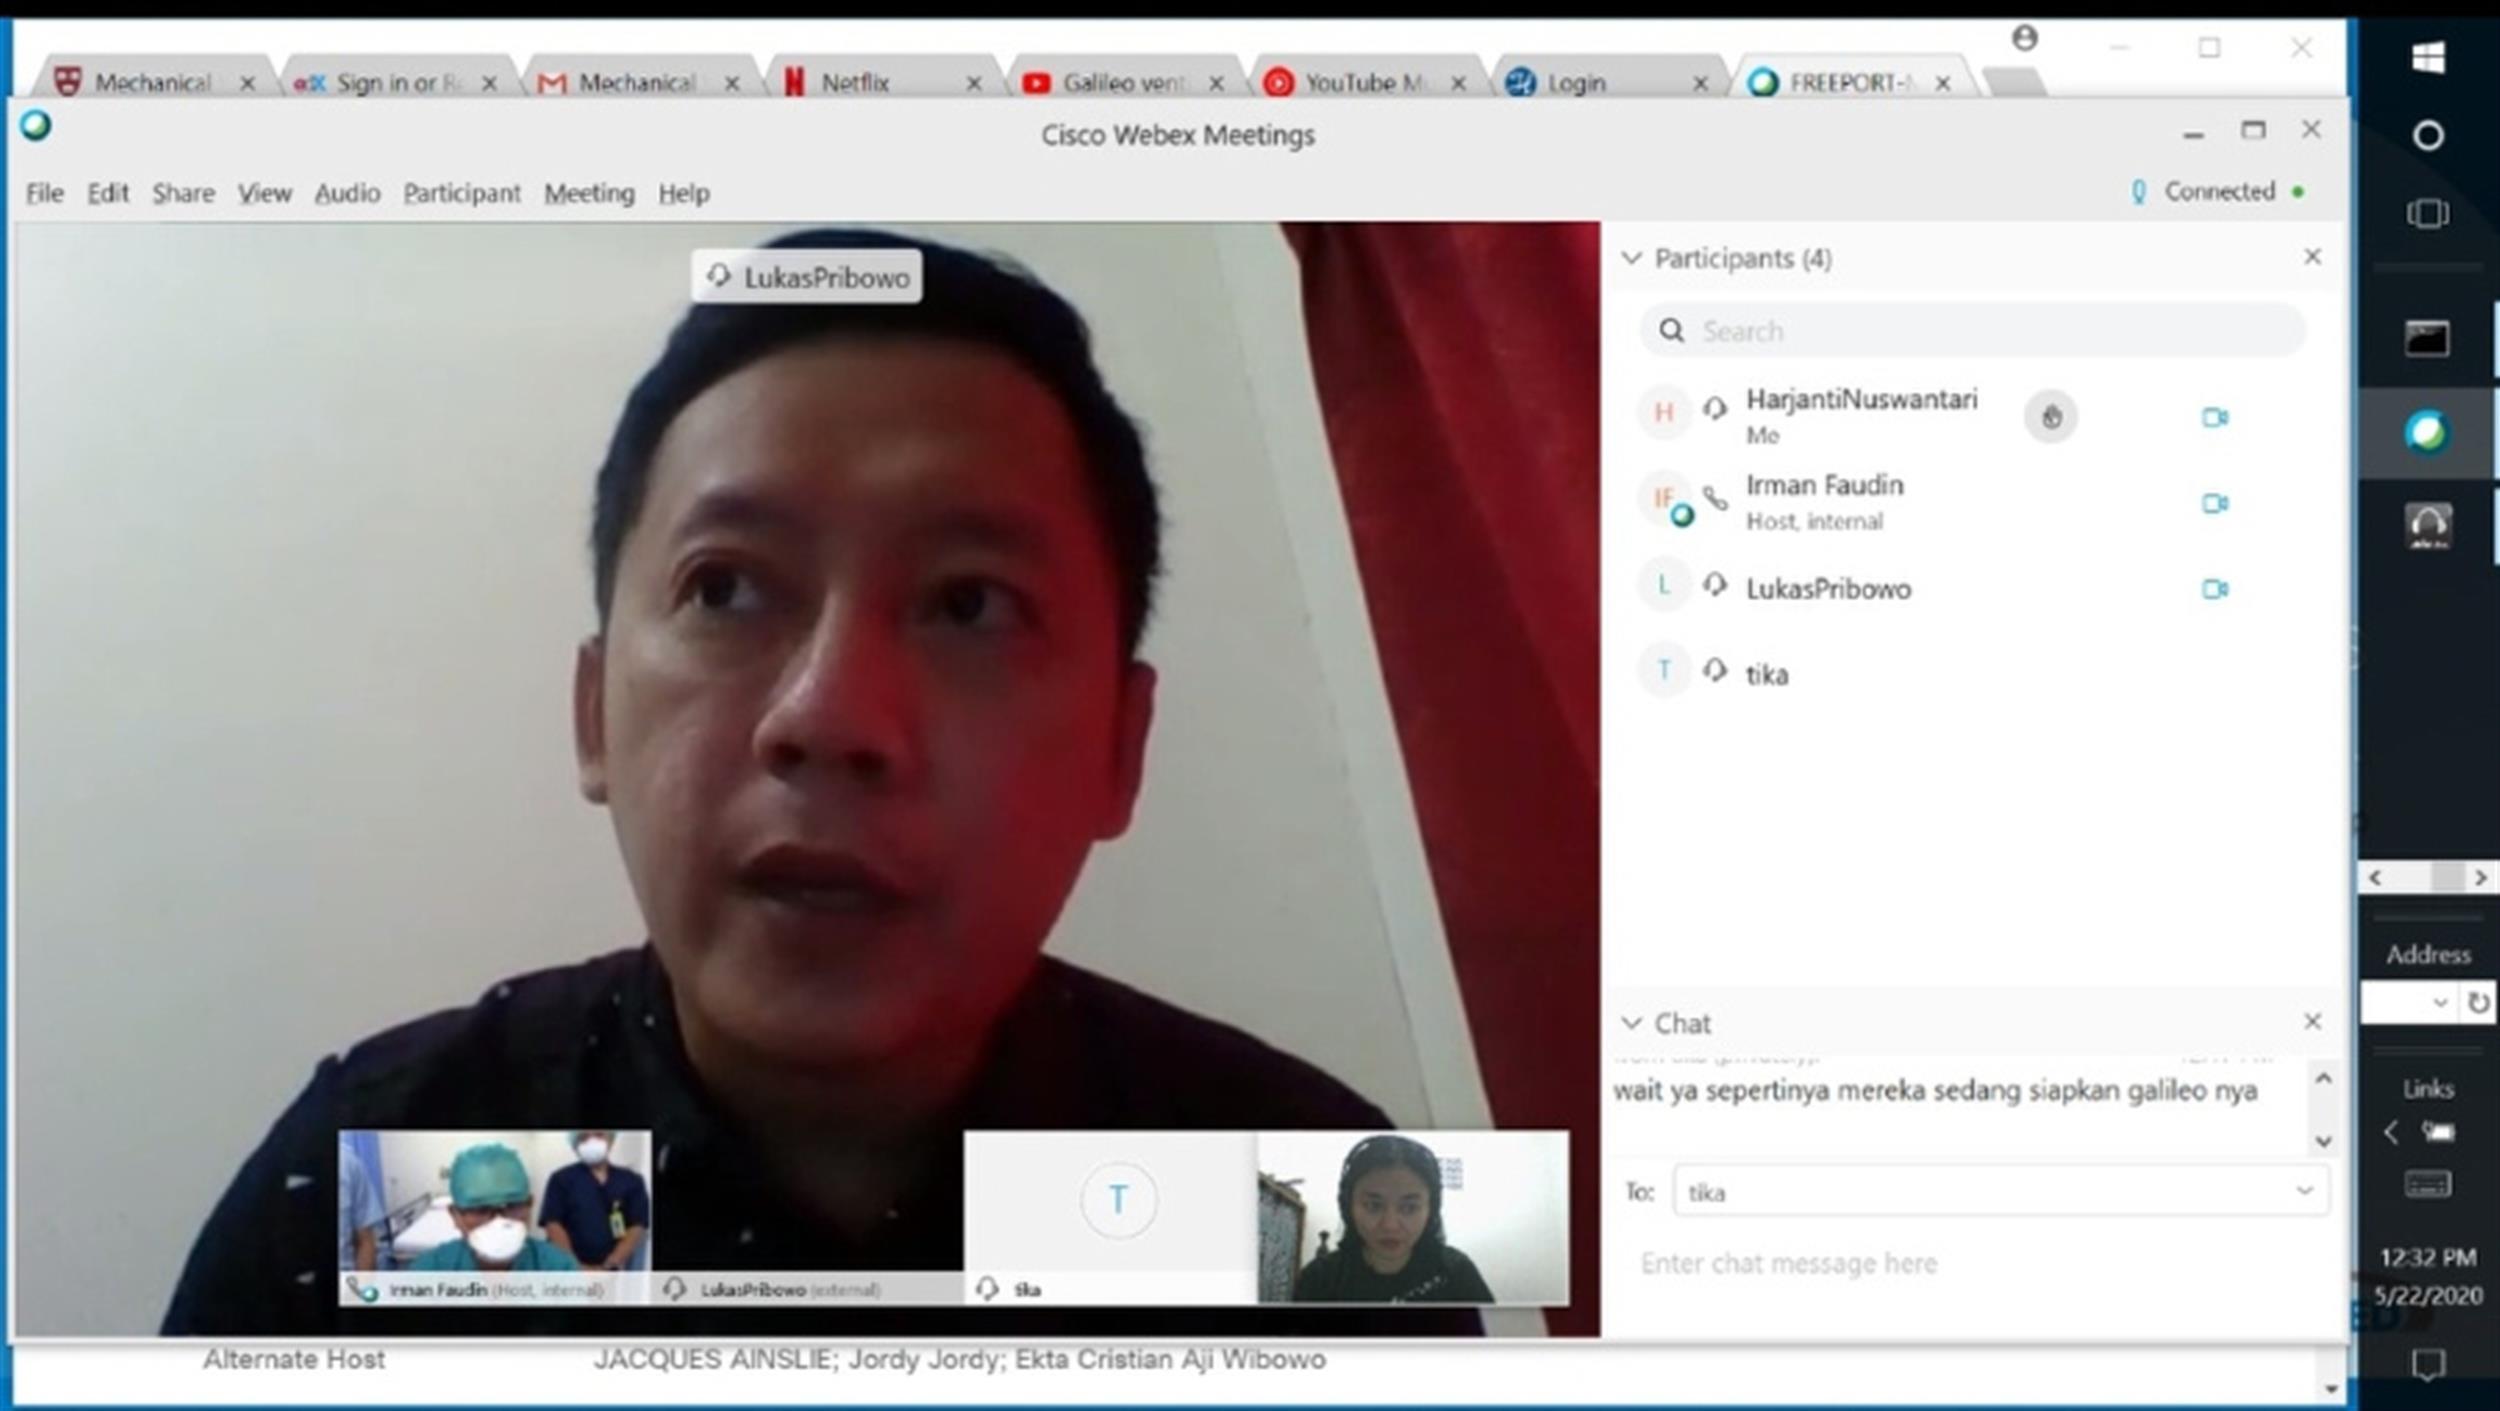Image resolution: width=2500 pixels, height=1411 pixels.
Task: Click the video camera icon beside LukasPribowo
Action: pos(2215,589)
